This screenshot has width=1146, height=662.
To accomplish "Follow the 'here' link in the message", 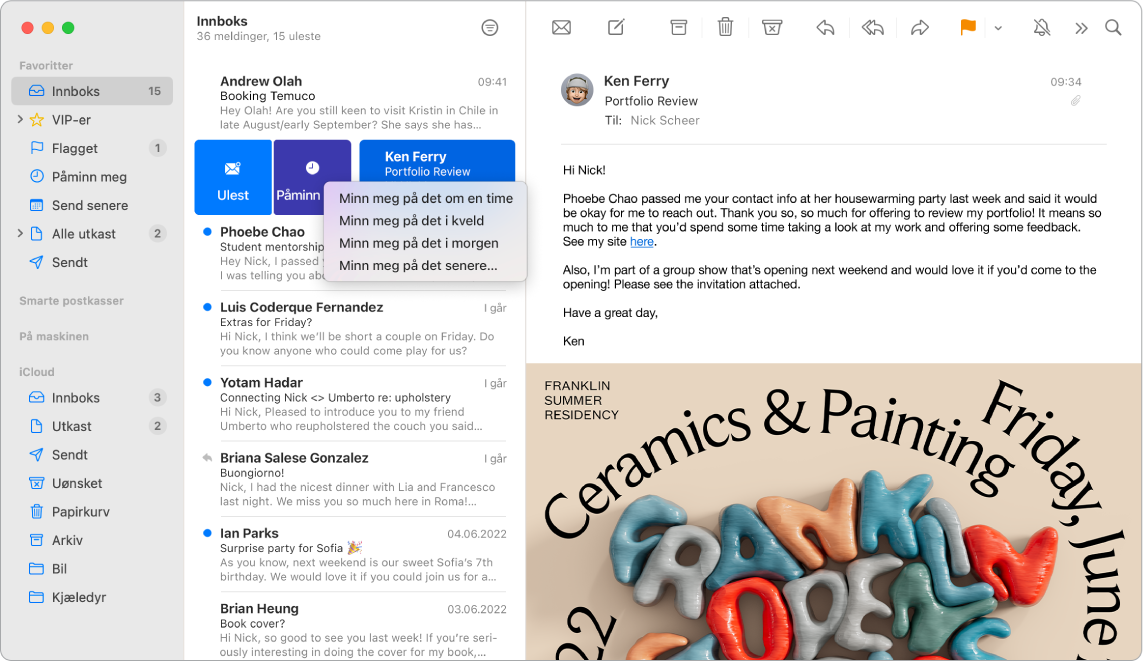I will click(x=642, y=242).
